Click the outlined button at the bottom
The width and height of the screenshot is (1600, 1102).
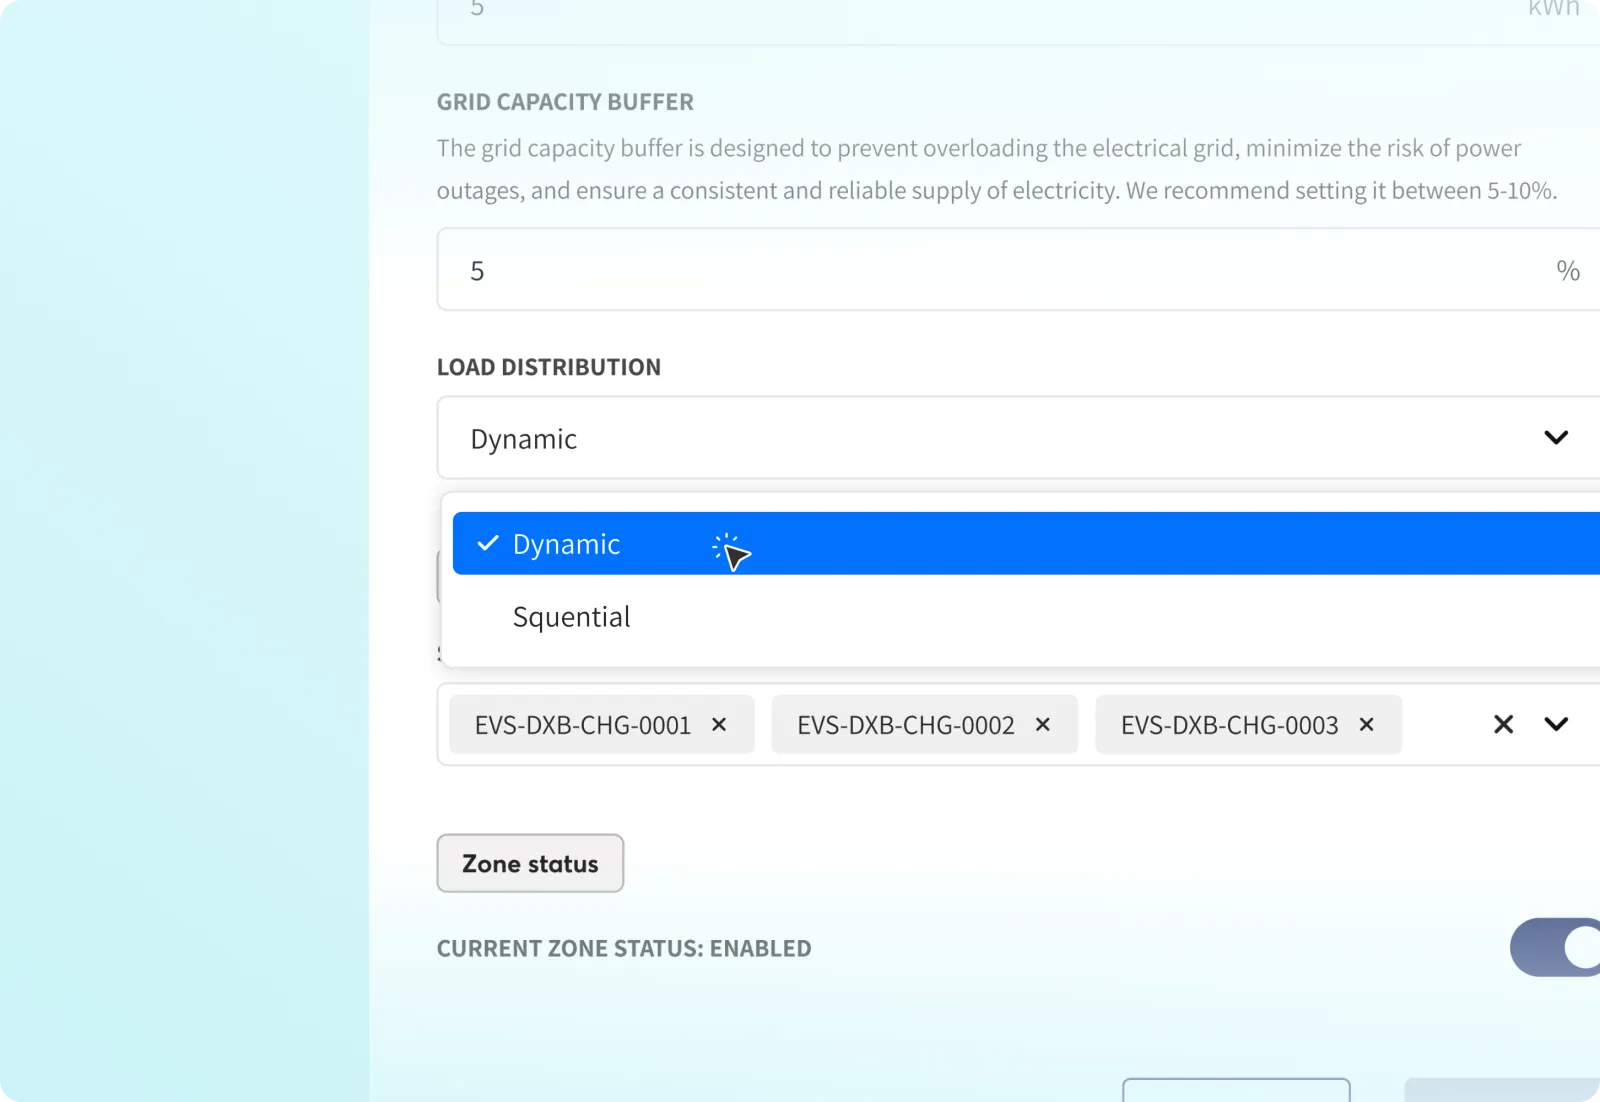(x=1236, y=1090)
